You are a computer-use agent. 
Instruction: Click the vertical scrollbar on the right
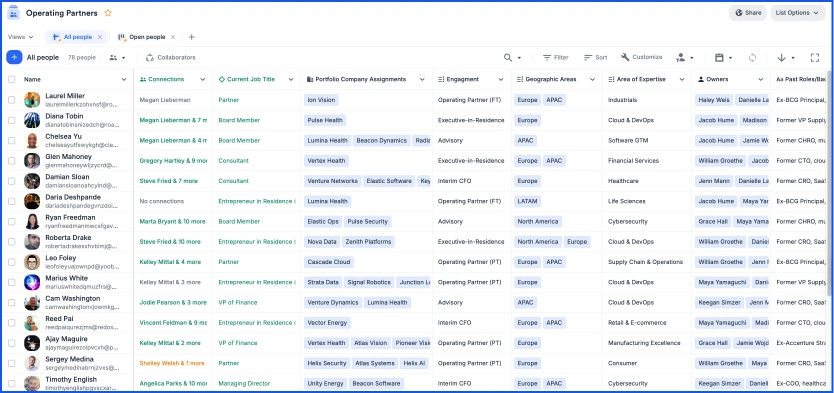[830, 183]
